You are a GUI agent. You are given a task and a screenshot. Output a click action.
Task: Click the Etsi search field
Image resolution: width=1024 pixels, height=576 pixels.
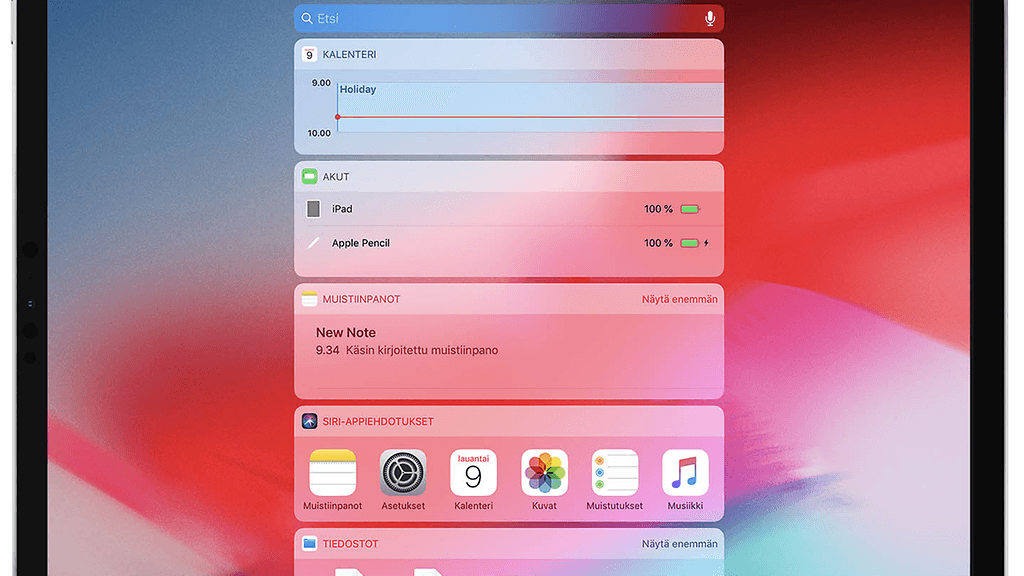[500, 18]
